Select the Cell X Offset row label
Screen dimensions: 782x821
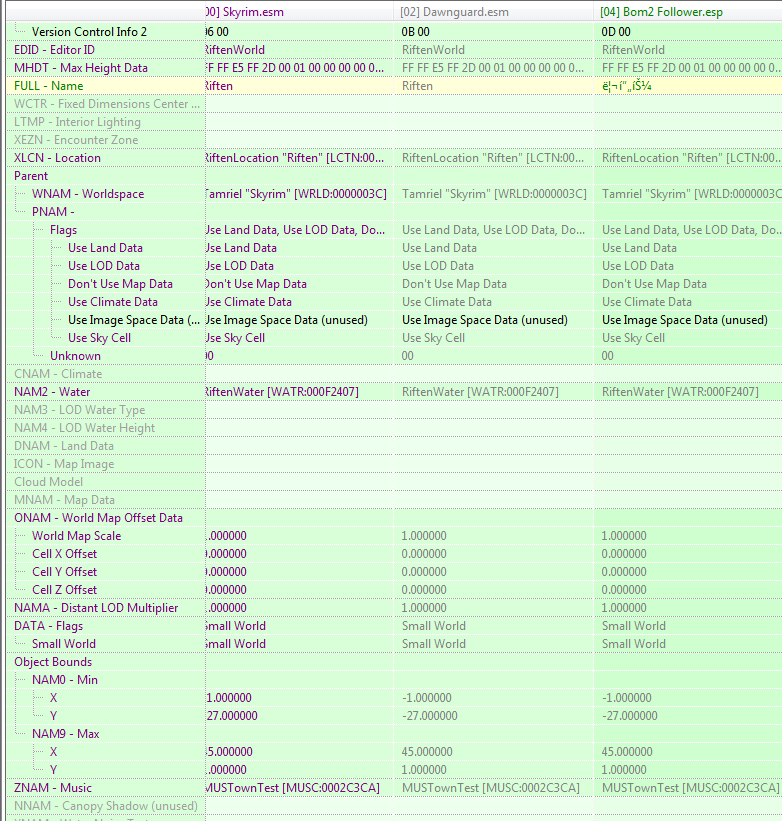click(64, 554)
